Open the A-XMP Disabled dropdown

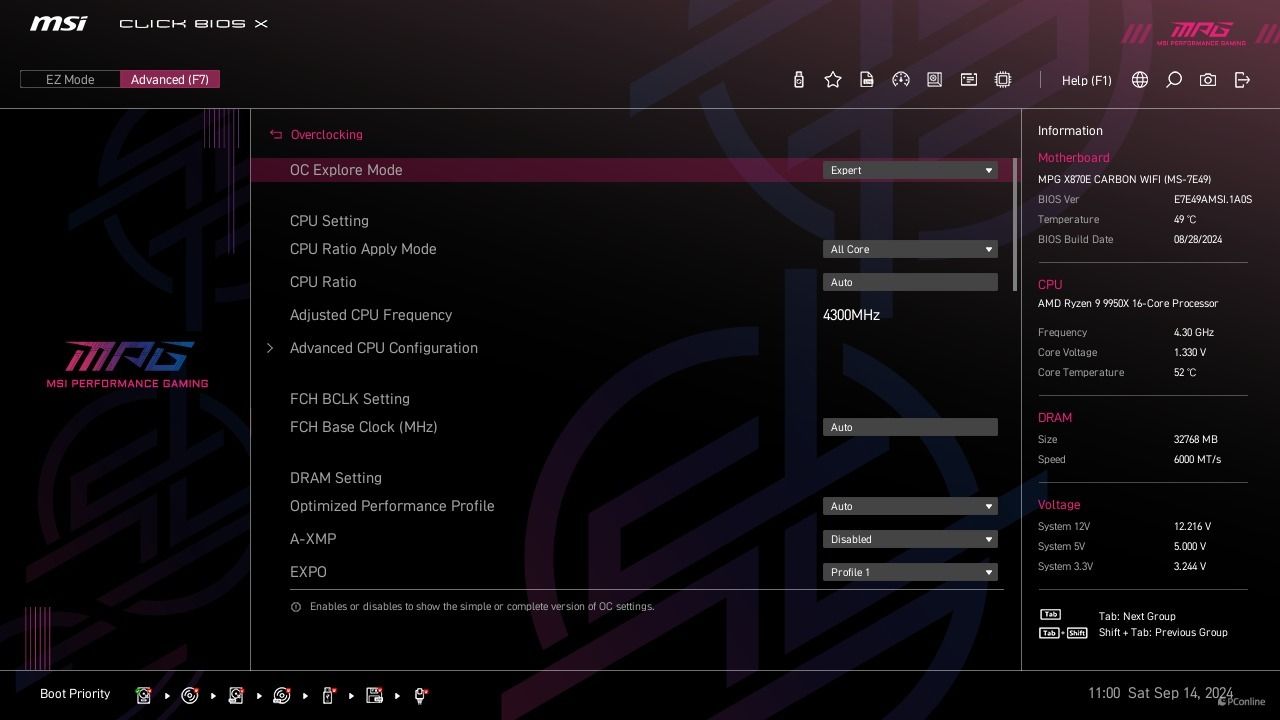(910, 539)
